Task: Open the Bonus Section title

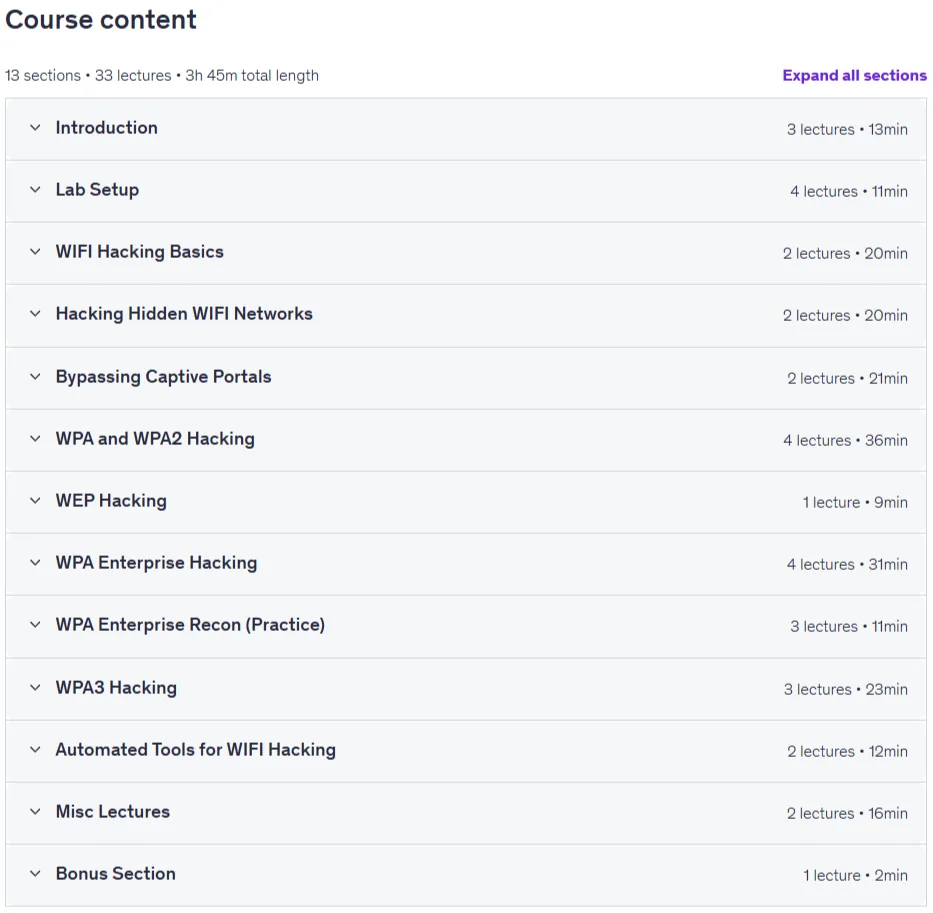Action: 116,874
